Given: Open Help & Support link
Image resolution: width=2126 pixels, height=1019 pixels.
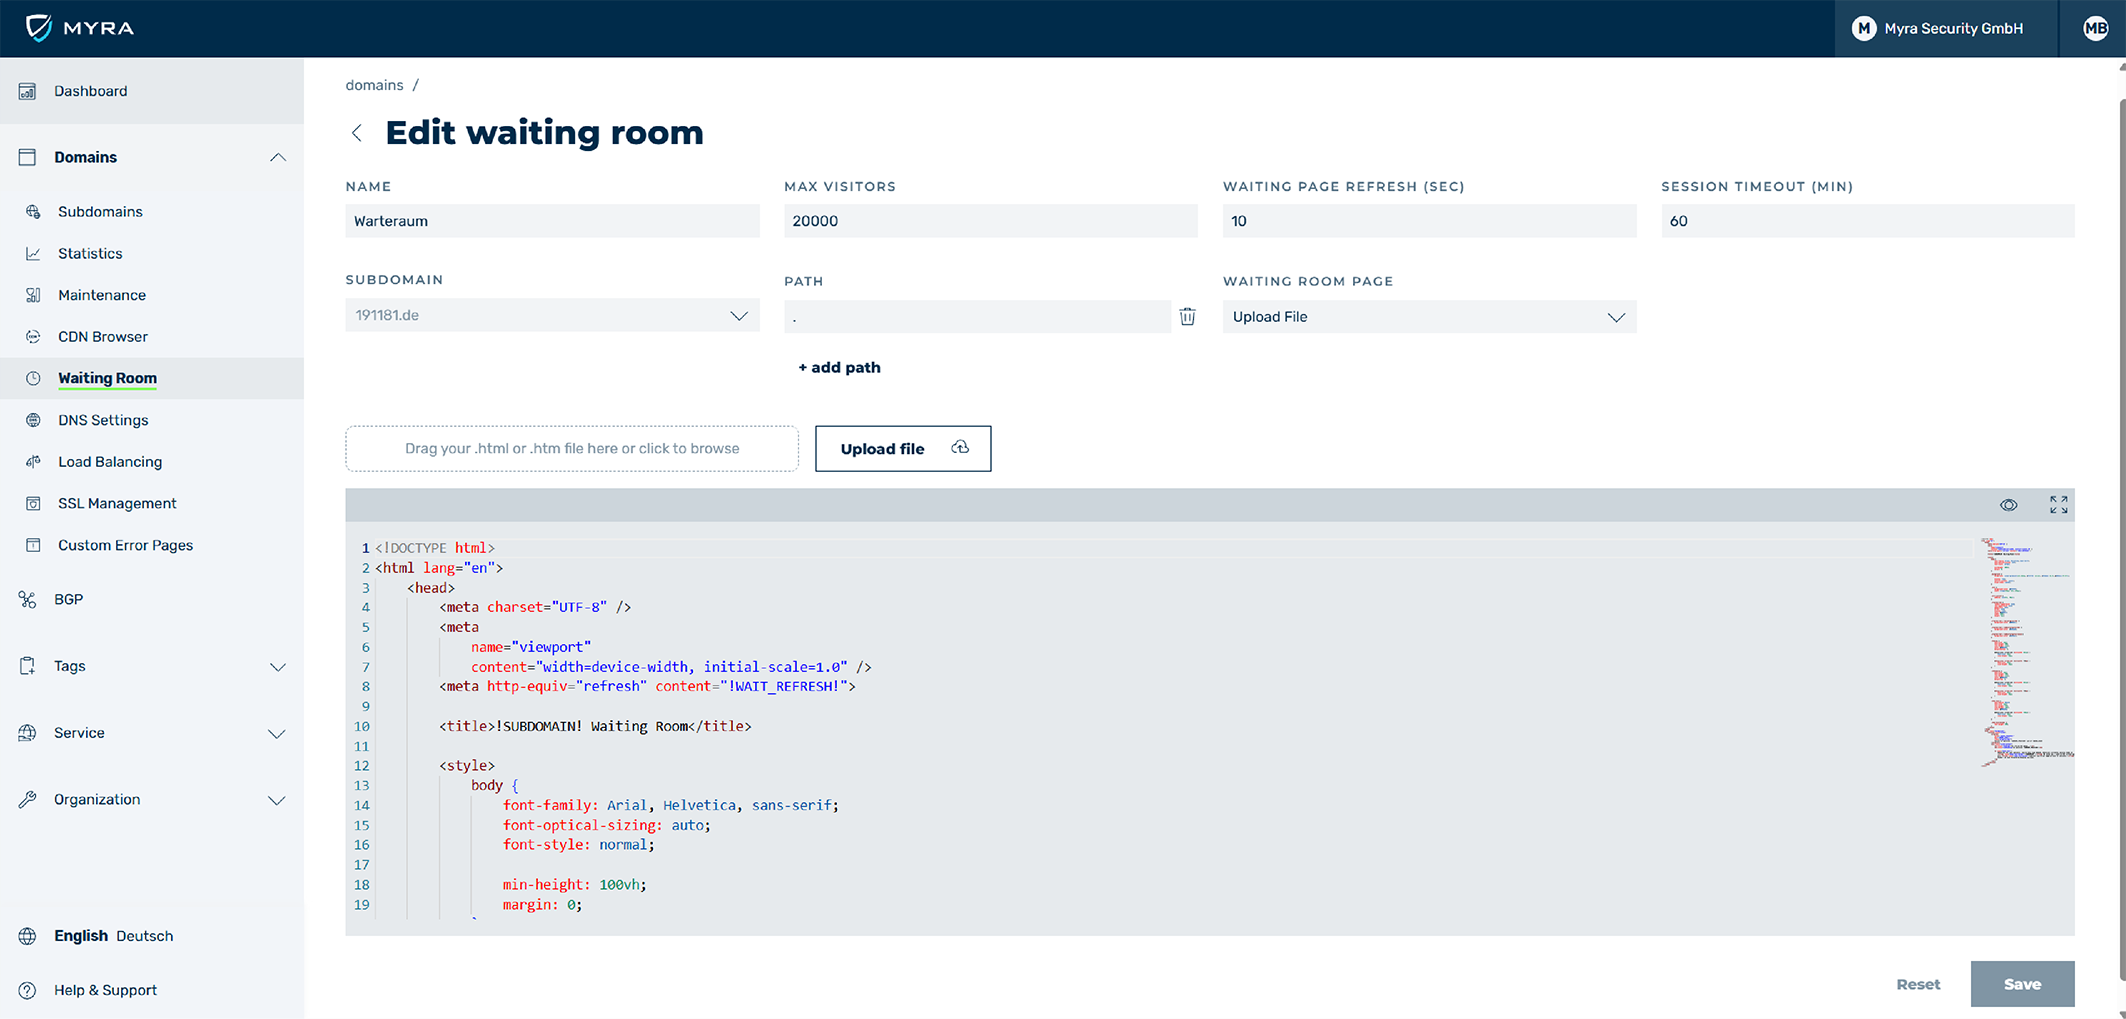Looking at the screenshot, I should coord(105,990).
